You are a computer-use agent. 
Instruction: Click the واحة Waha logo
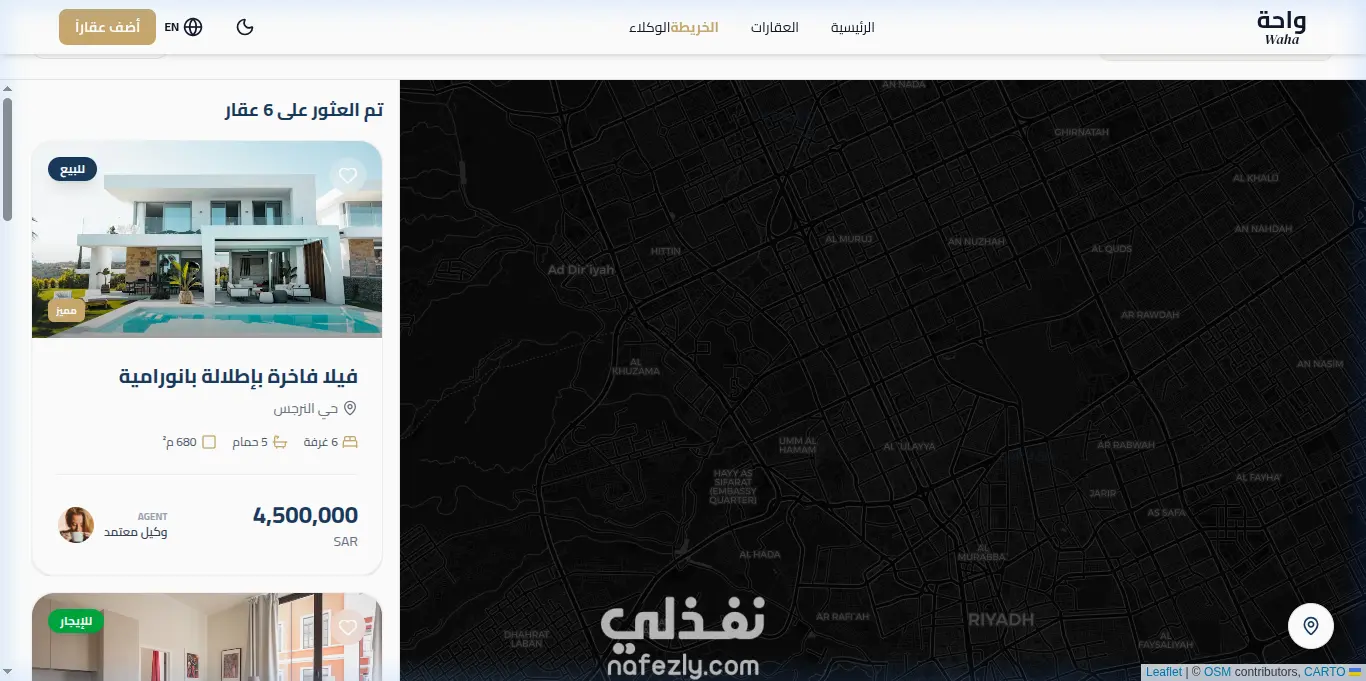click(x=1282, y=27)
